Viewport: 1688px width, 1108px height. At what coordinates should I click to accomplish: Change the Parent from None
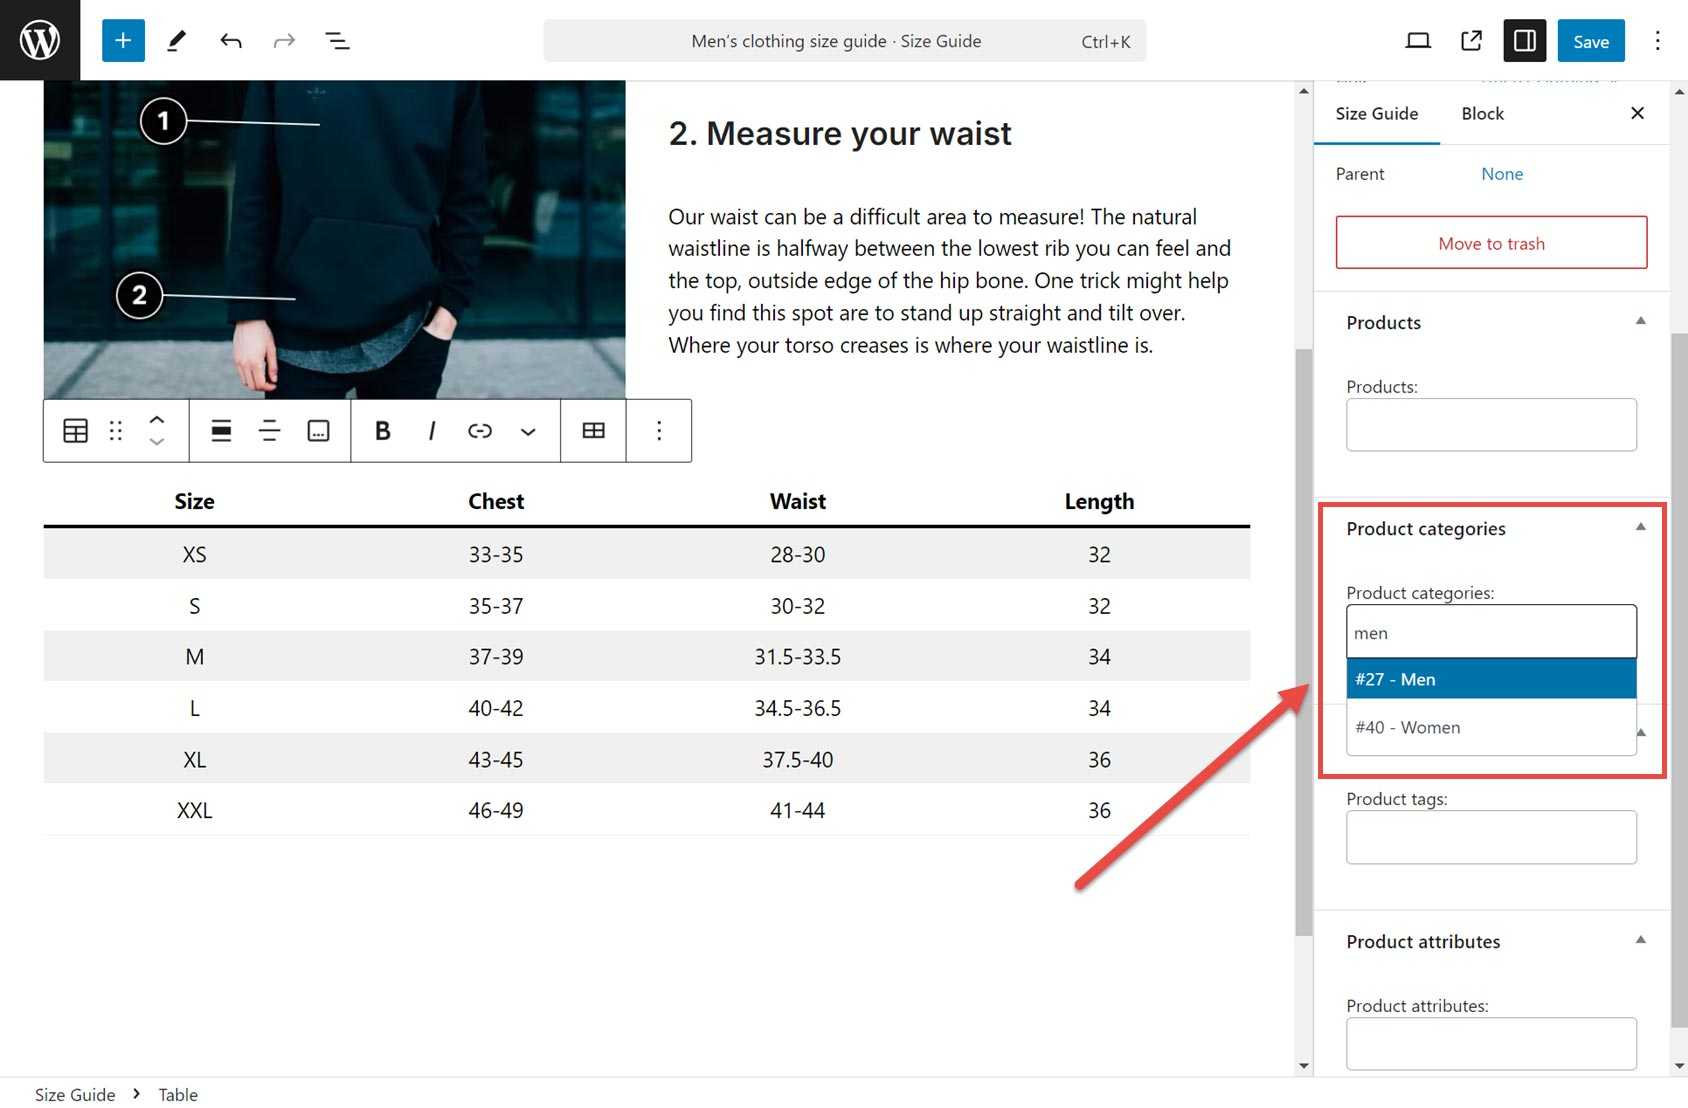pos(1502,174)
